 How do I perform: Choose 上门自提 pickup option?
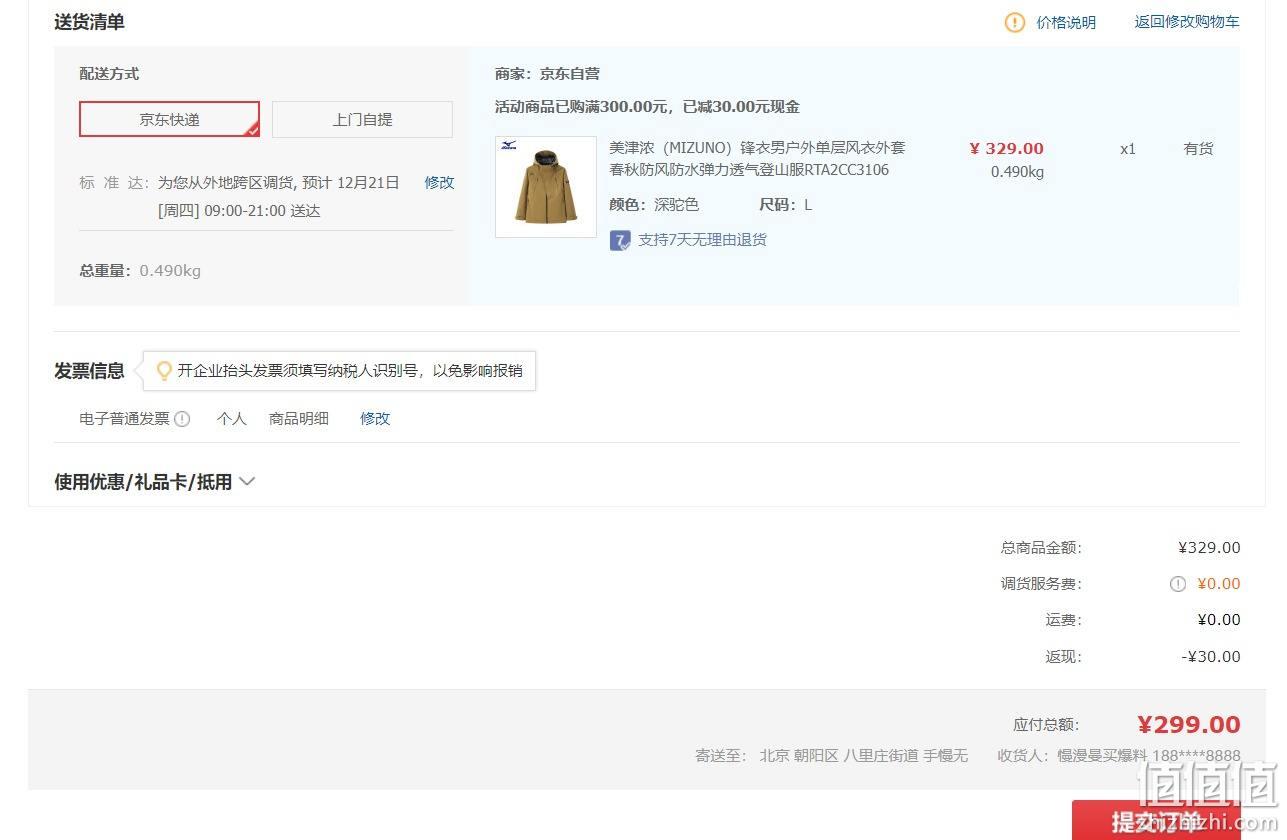[x=362, y=119]
